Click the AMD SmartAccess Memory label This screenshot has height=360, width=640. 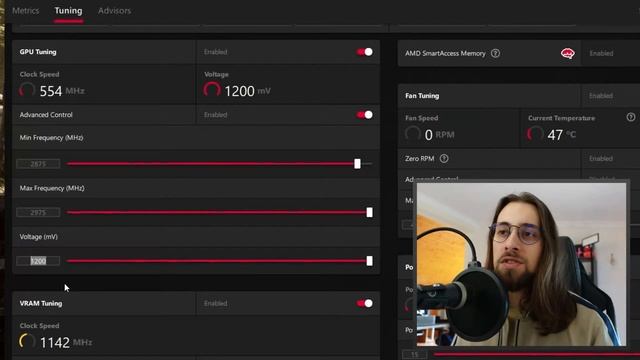click(x=445, y=53)
